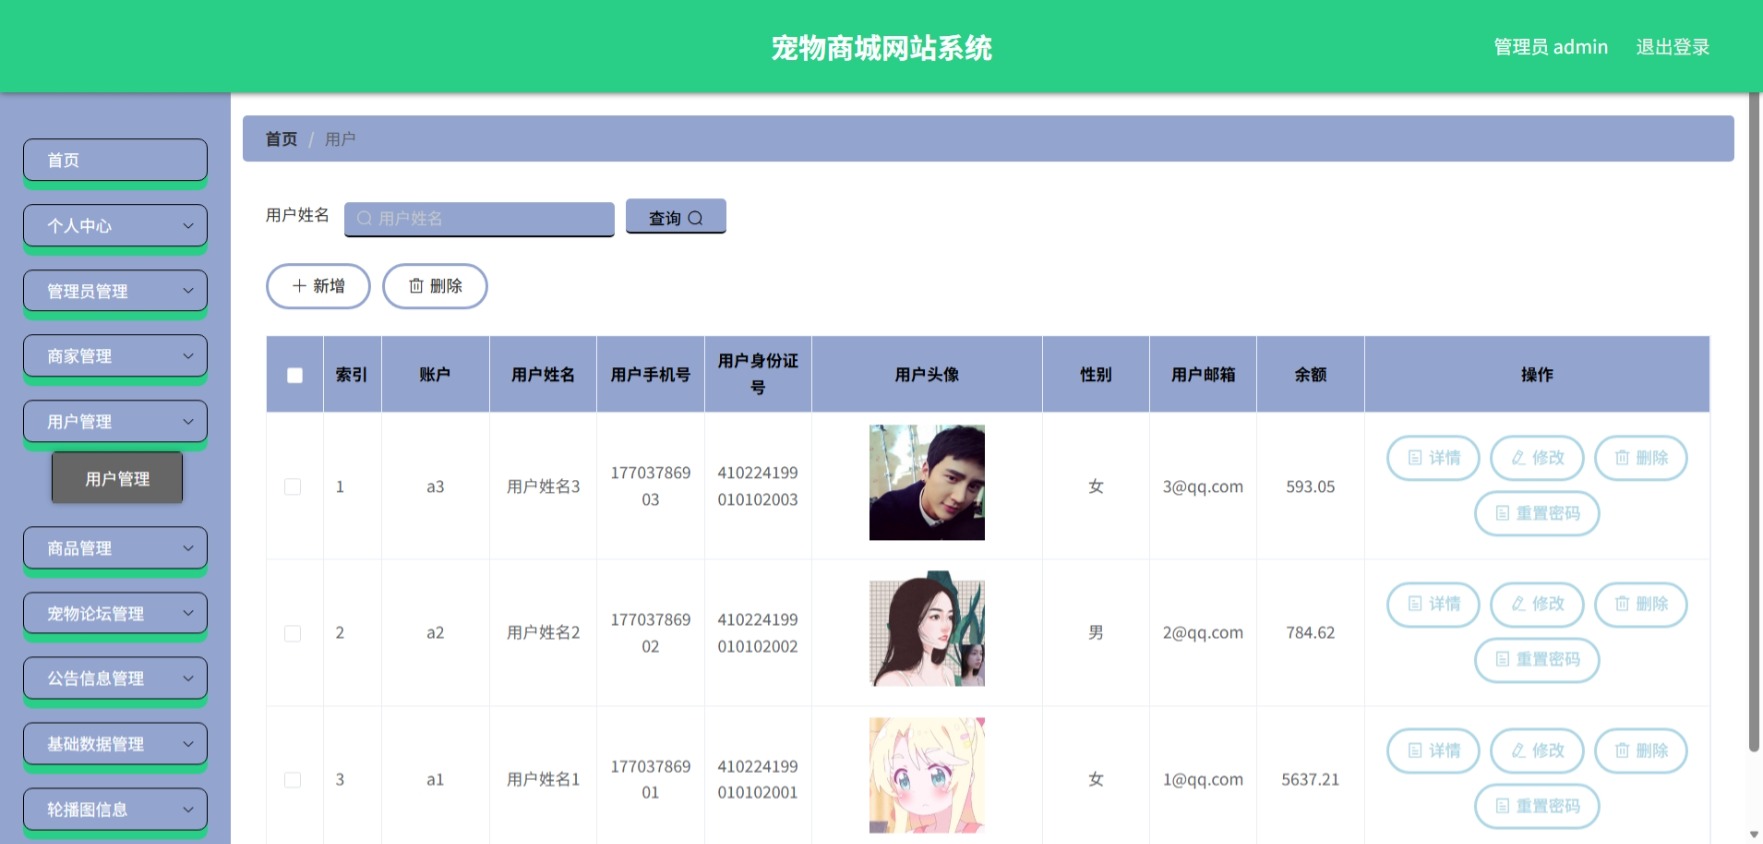This screenshot has height=844, width=1763.
Task: Click the 查询 search button
Action: click(676, 217)
